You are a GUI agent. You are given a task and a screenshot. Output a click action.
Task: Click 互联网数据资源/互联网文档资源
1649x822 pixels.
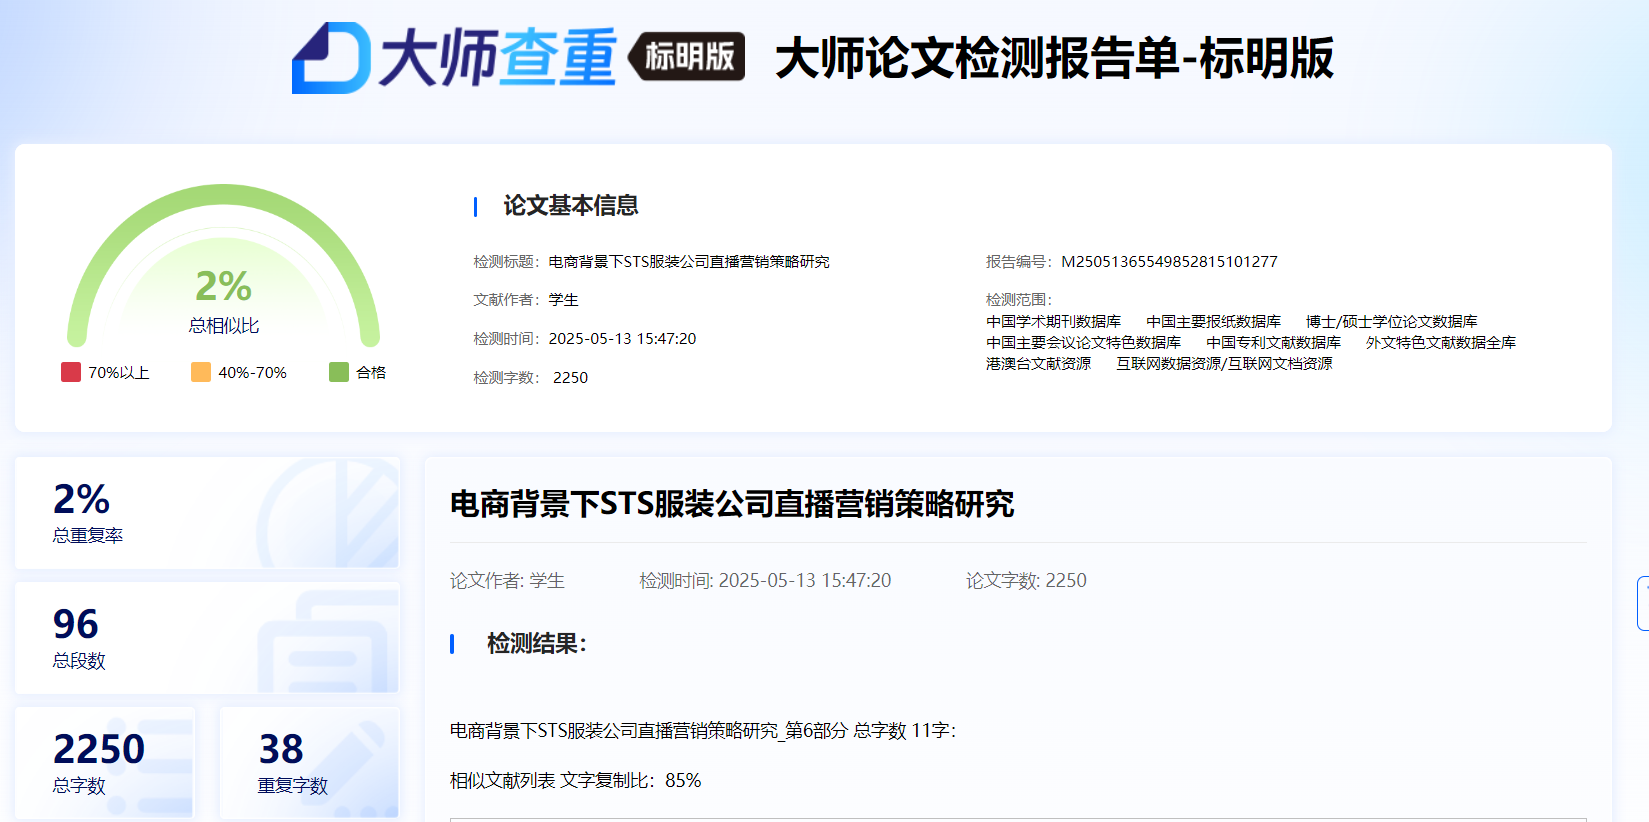coord(1224,364)
